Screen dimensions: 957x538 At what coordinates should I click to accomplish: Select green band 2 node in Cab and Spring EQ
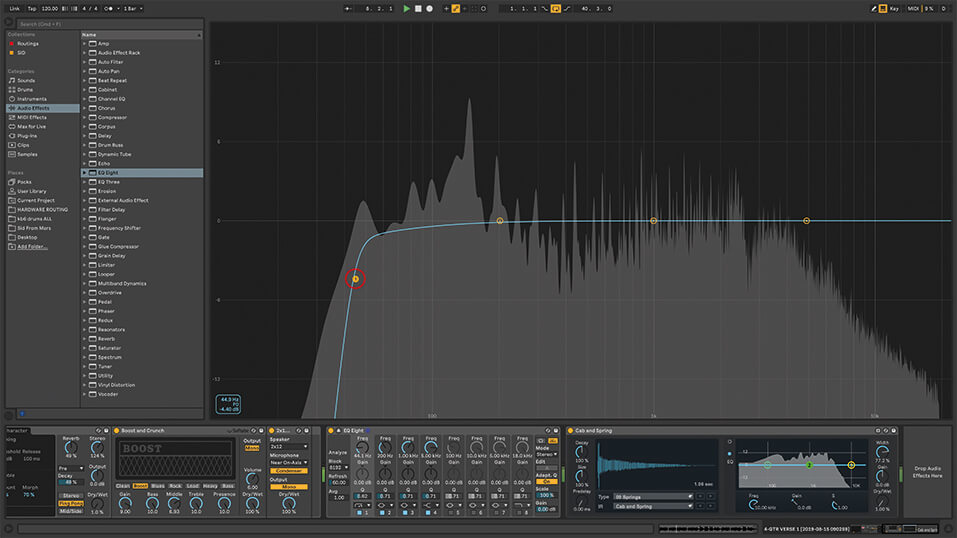(809, 465)
